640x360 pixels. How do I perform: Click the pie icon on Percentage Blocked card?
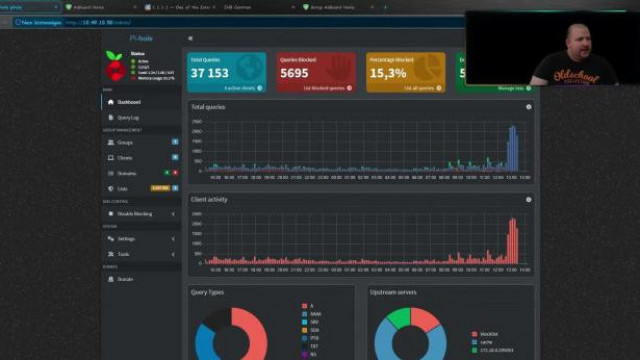pyautogui.click(x=427, y=67)
